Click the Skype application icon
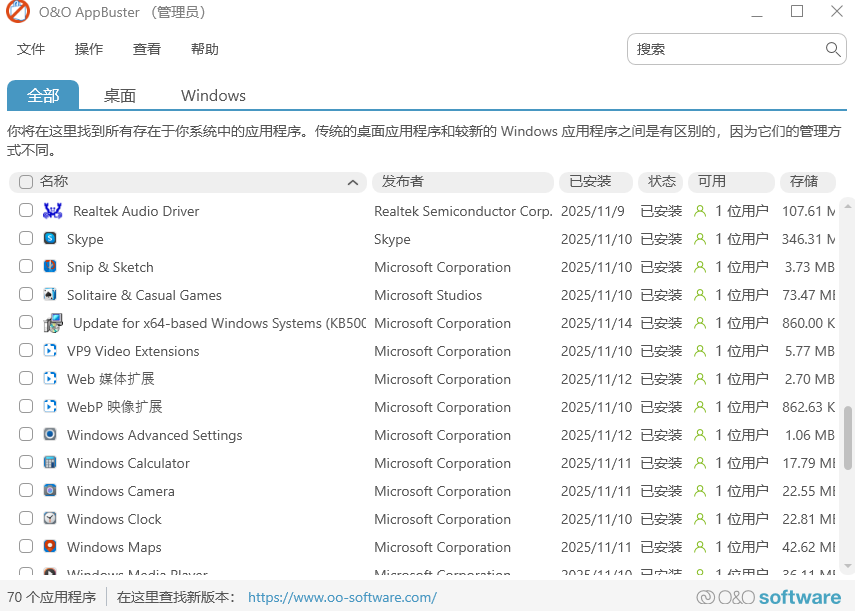 tap(50, 239)
